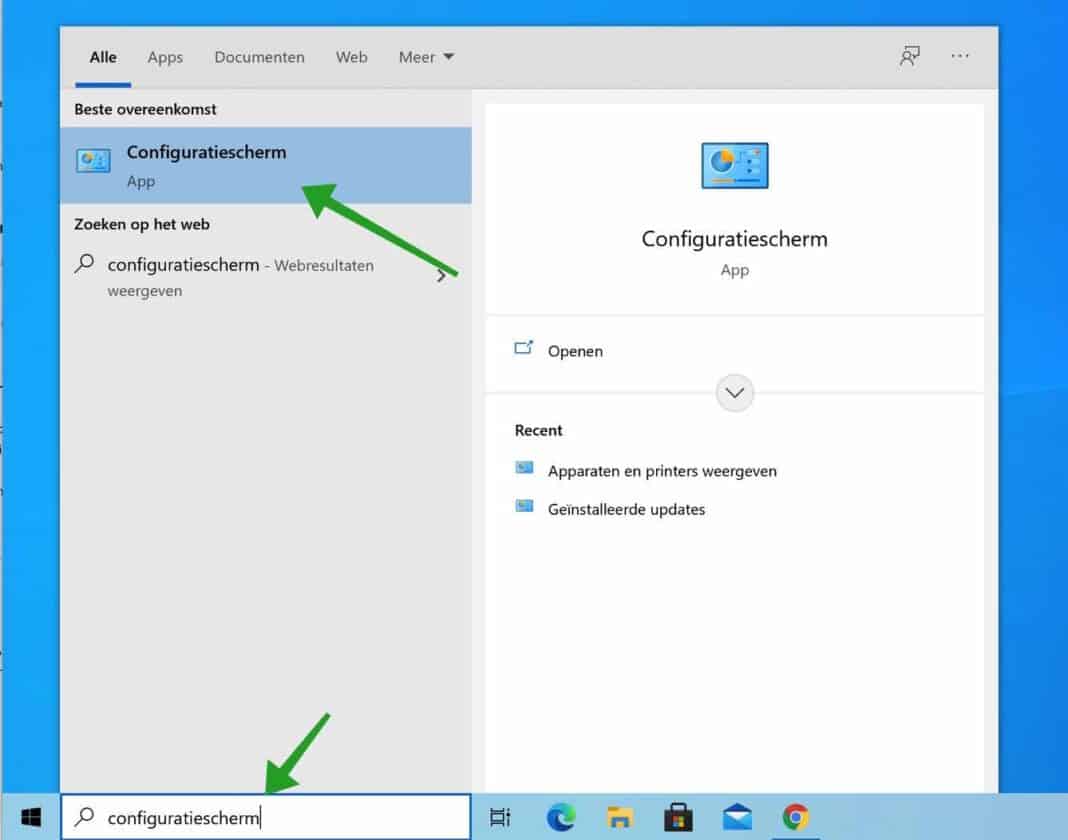Launch Microsoft Edge from the taskbar
Image resolution: width=1068 pixels, height=840 pixels.
[x=561, y=817]
